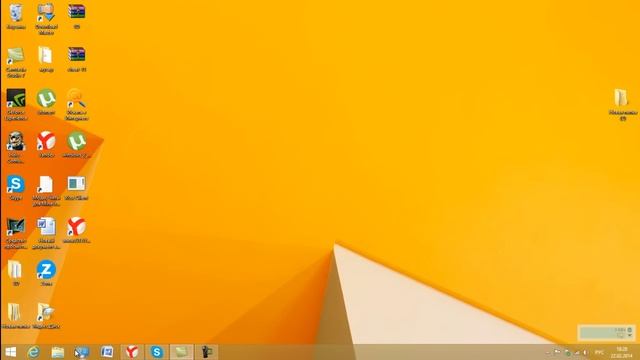Open the network status tray icon

[576, 353]
